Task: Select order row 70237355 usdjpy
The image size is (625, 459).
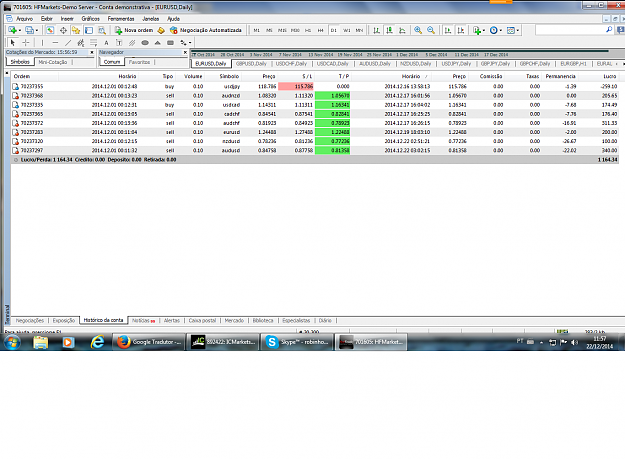Action: click(315, 86)
